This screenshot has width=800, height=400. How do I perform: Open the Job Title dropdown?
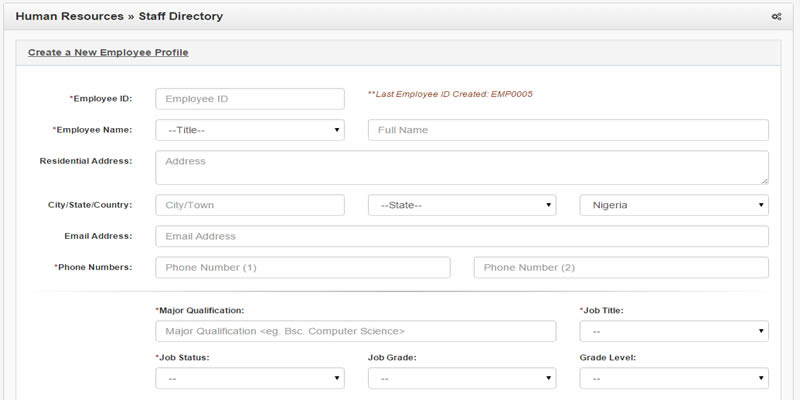[674, 331]
